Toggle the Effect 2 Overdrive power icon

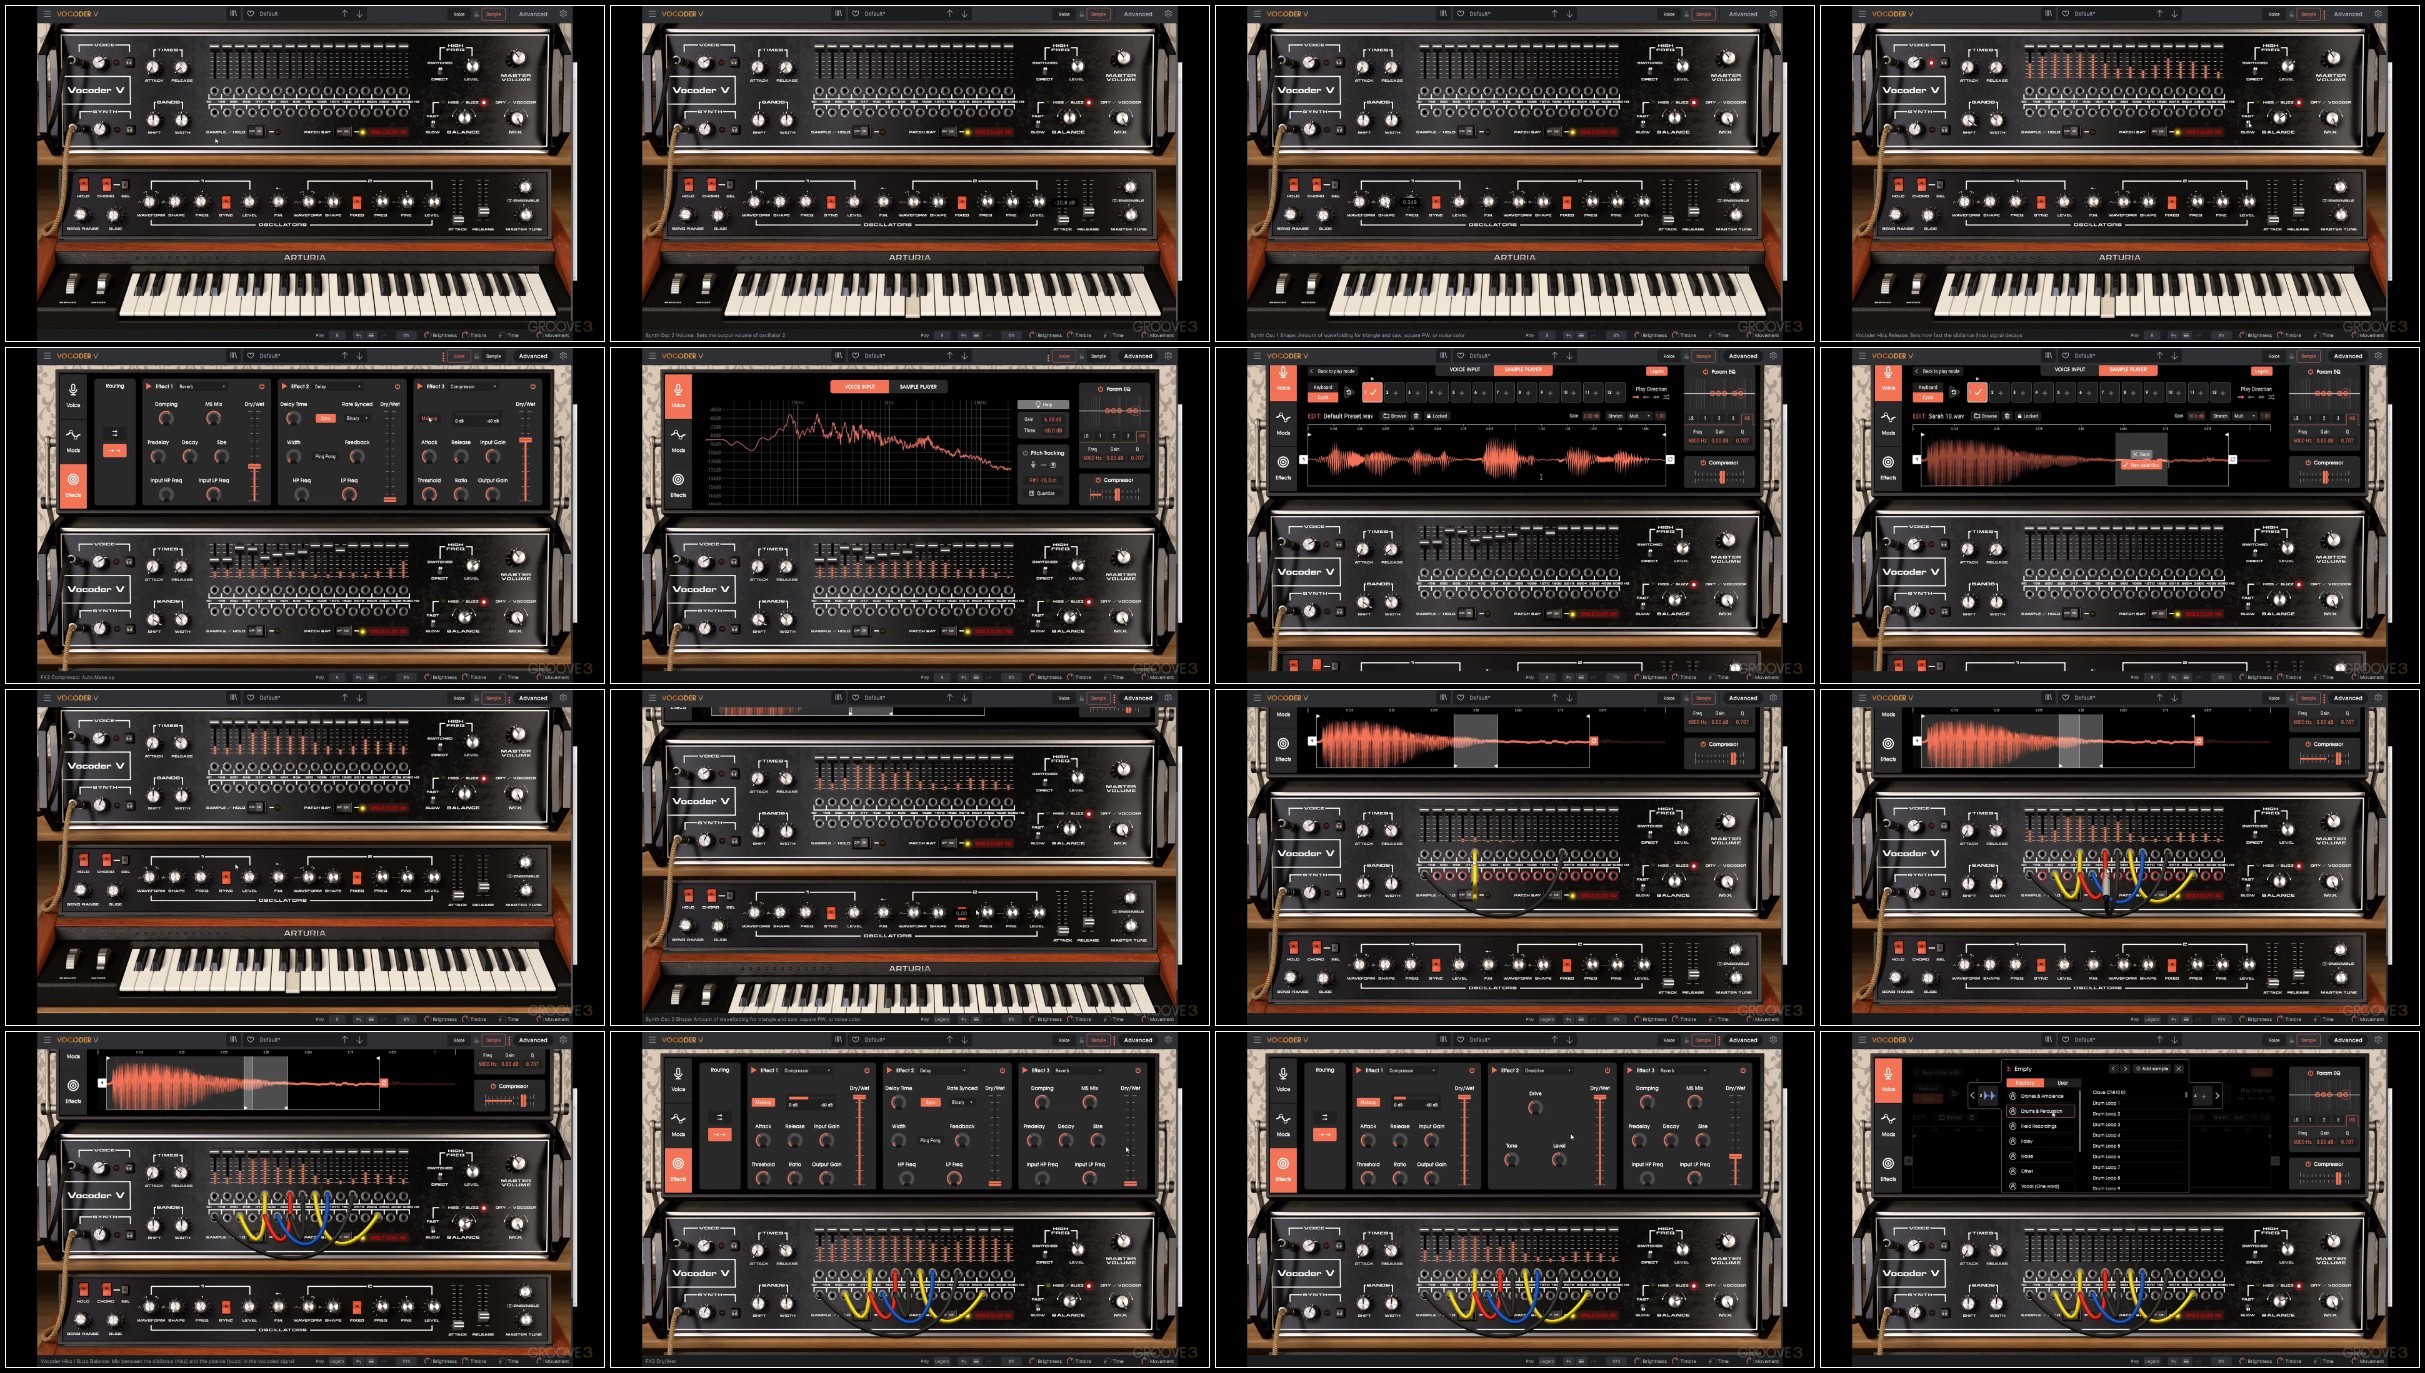coord(1607,1070)
